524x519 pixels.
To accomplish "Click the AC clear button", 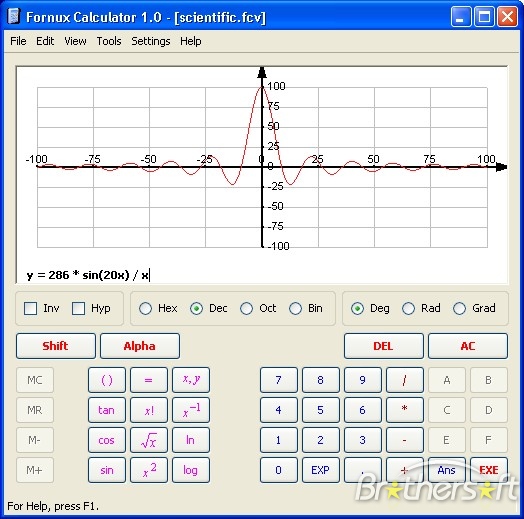I will coord(468,346).
